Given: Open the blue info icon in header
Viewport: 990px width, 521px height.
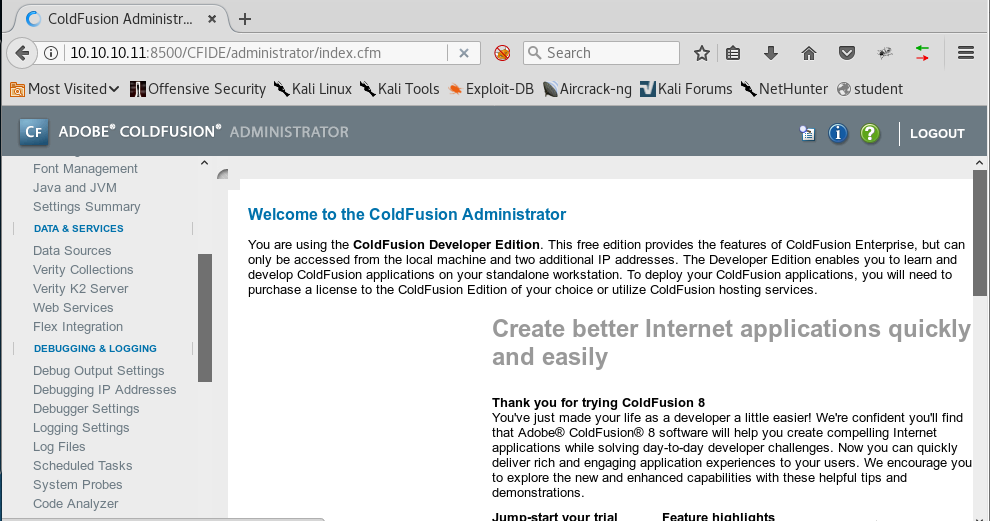Looking at the screenshot, I should pyautogui.click(x=838, y=133).
